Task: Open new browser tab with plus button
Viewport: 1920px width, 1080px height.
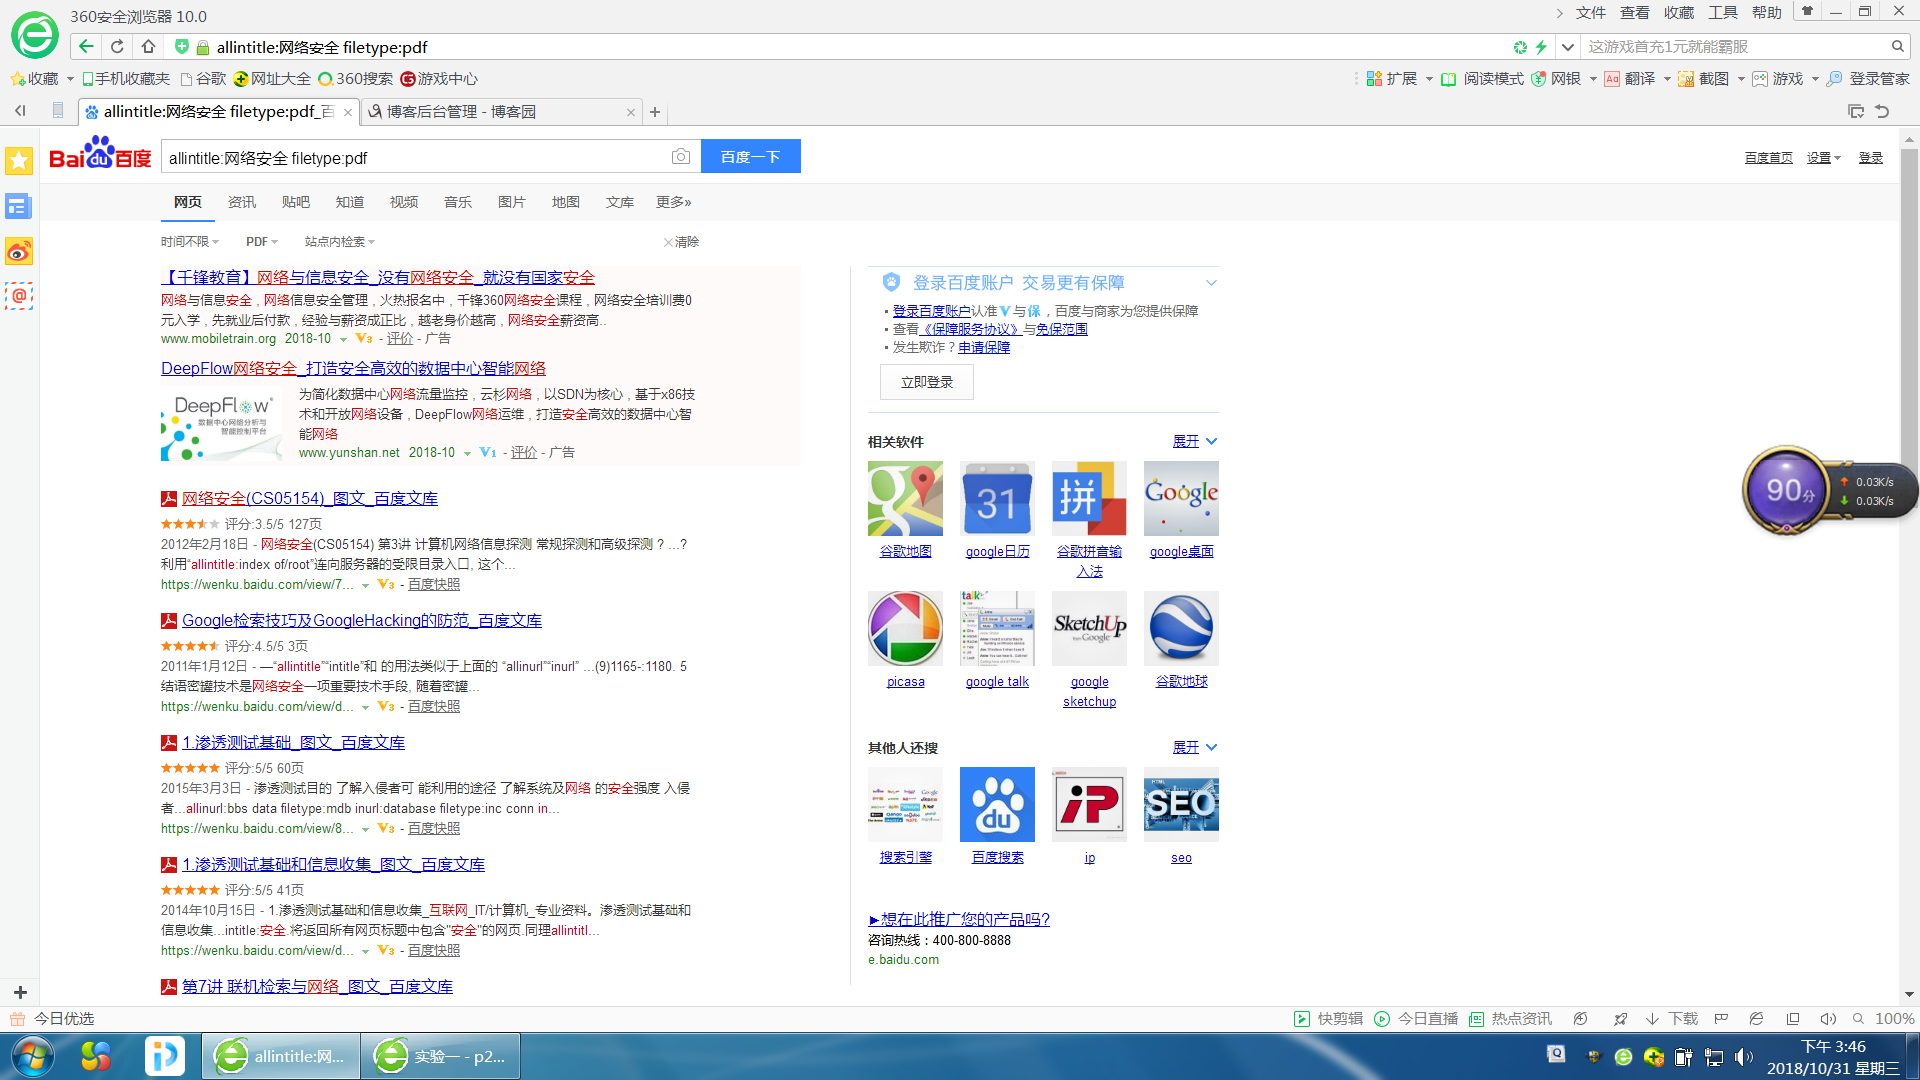Action: pyautogui.click(x=655, y=112)
